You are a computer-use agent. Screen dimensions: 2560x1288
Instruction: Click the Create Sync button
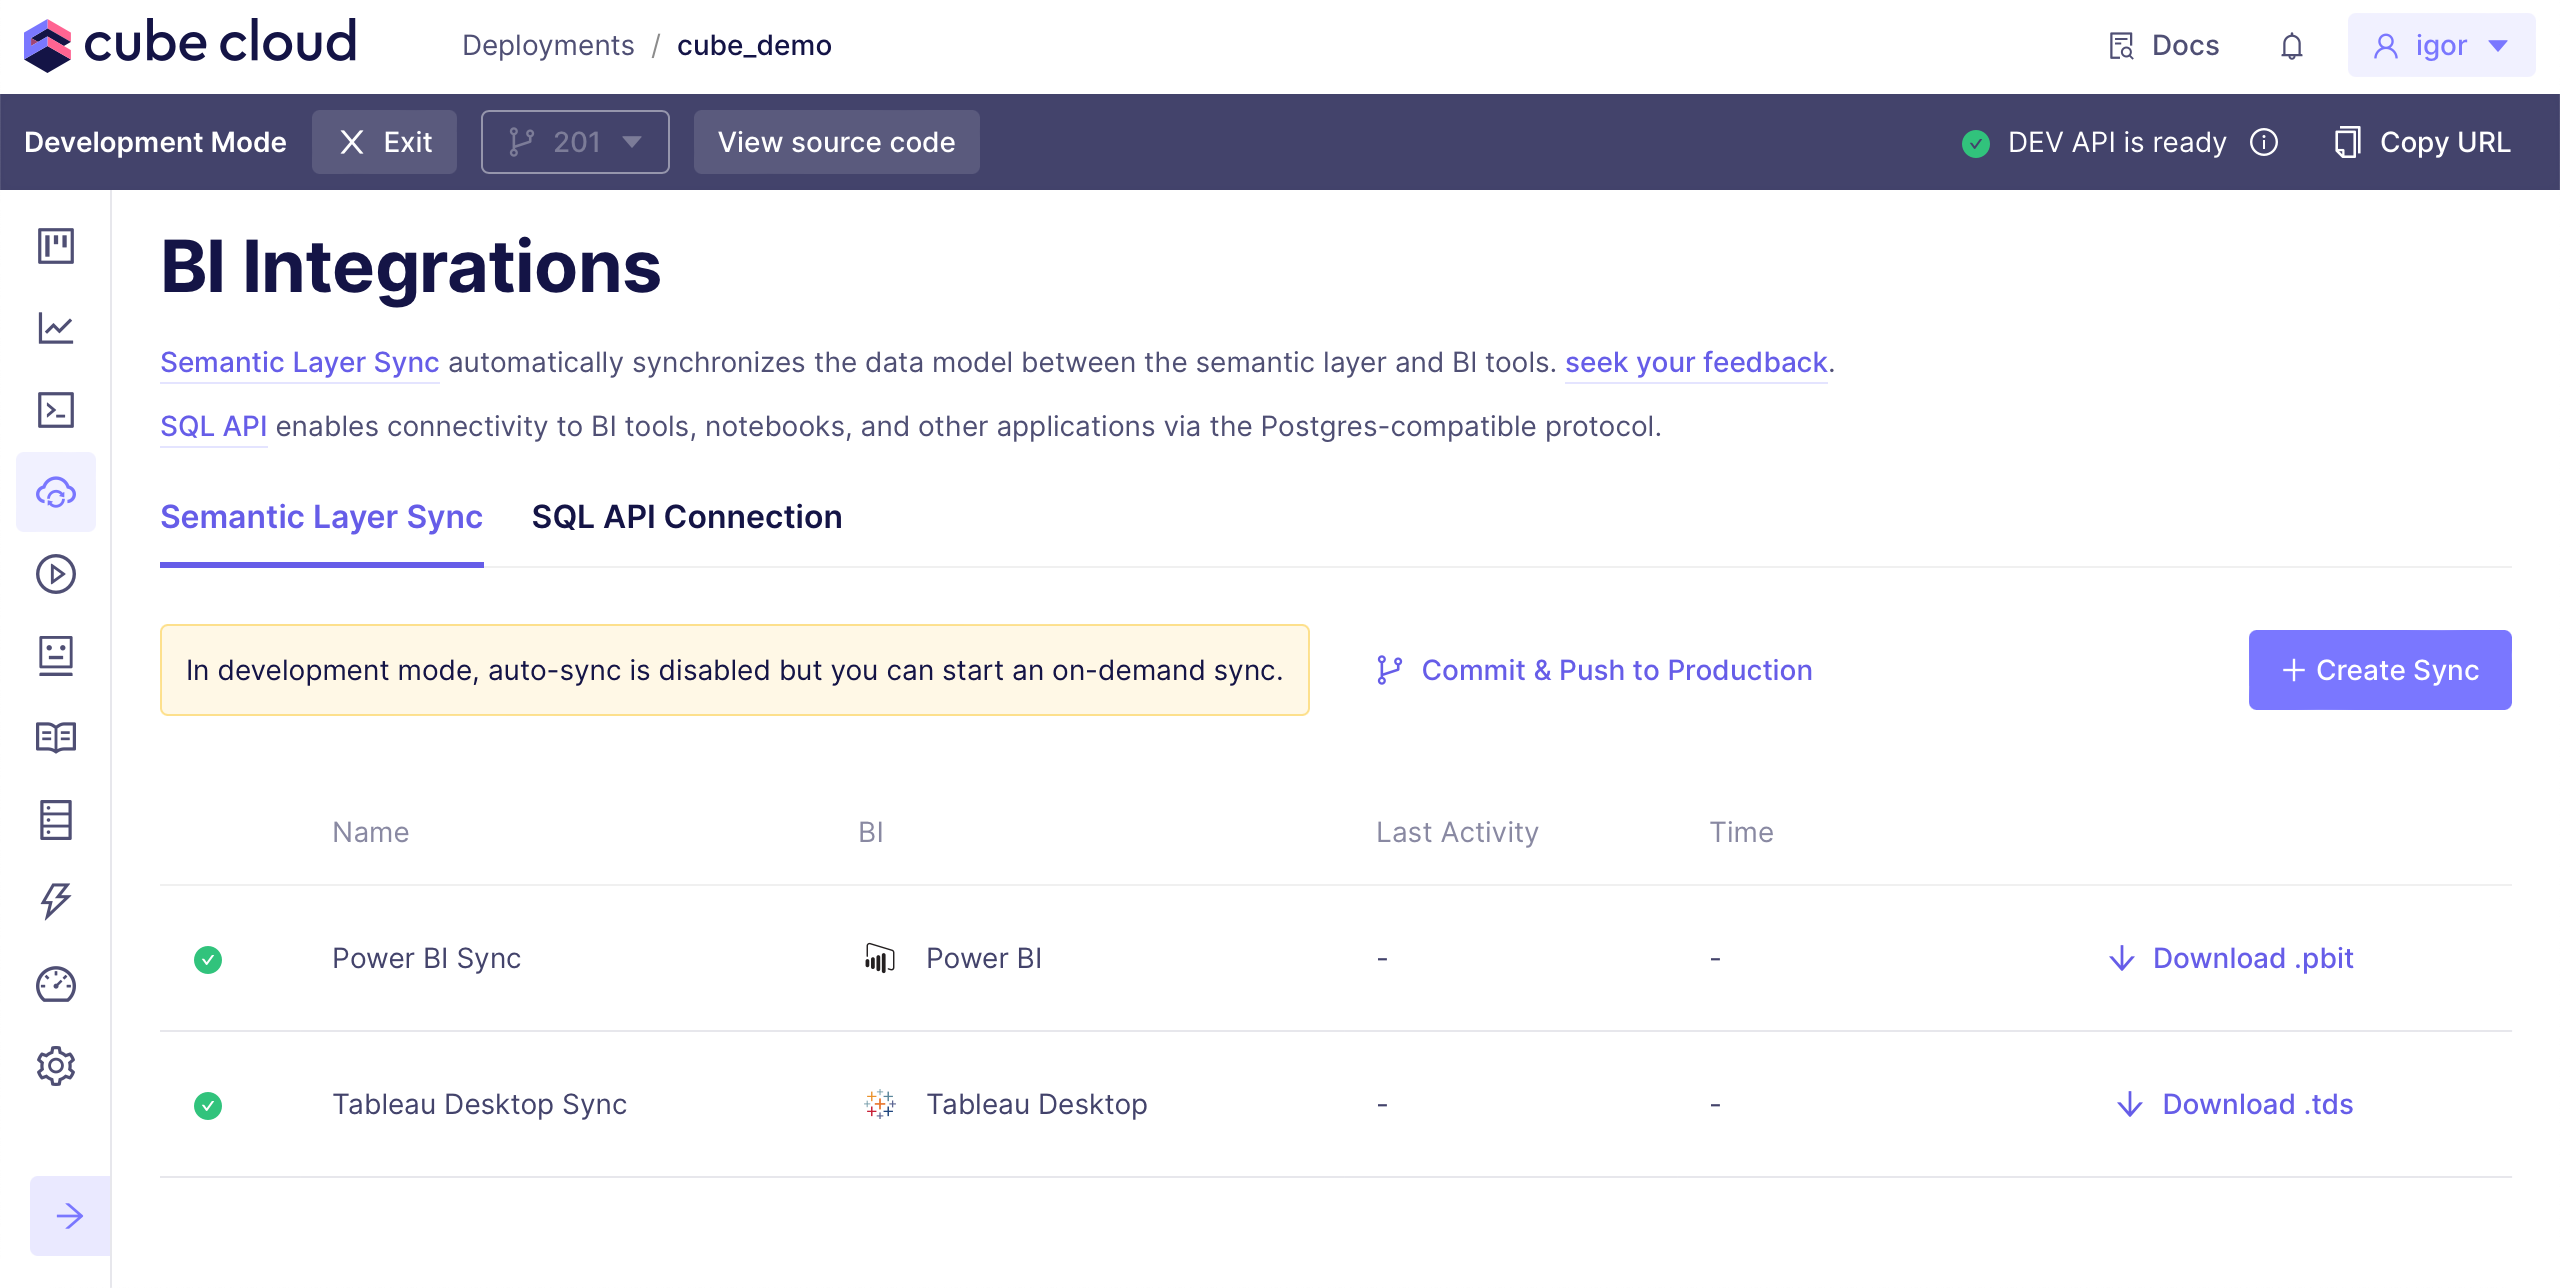(x=2379, y=670)
